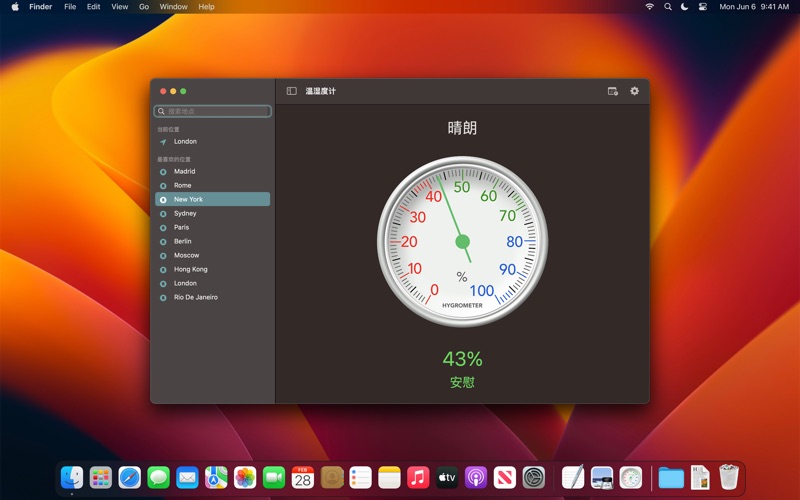Open the View menu
Screen dimensions: 800x500
[x=119, y=7]
